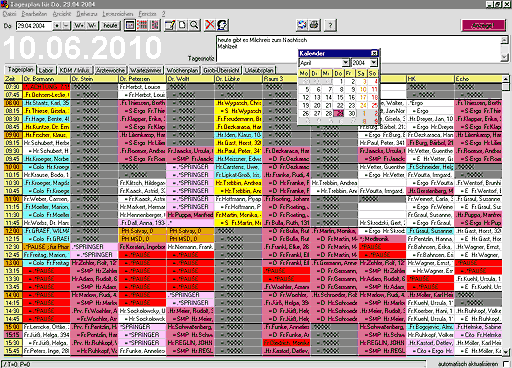
Task: Click into the Tagesnotiz text area
Action: (x=358, y=49)
